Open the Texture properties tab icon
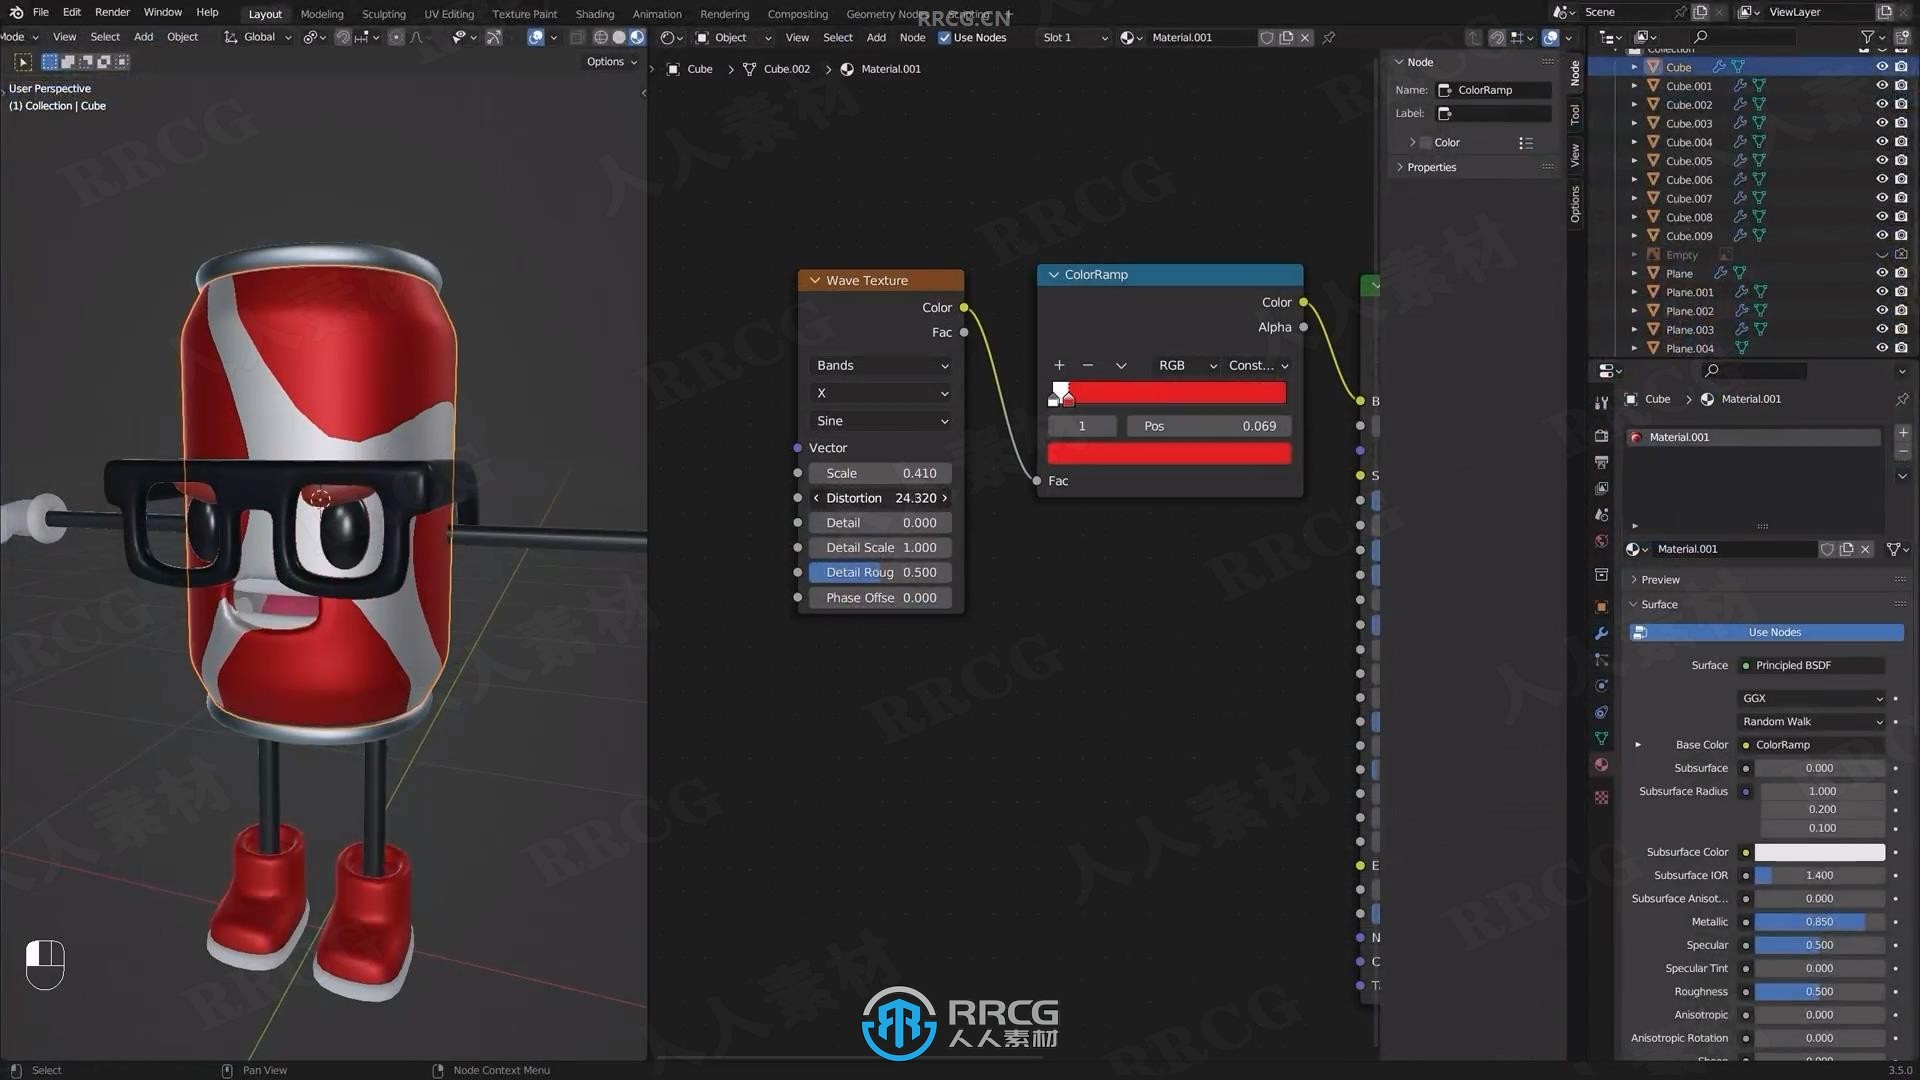Image resolution: width=1920 pixels, height=1080 pixels. [x=1602, y=797]
